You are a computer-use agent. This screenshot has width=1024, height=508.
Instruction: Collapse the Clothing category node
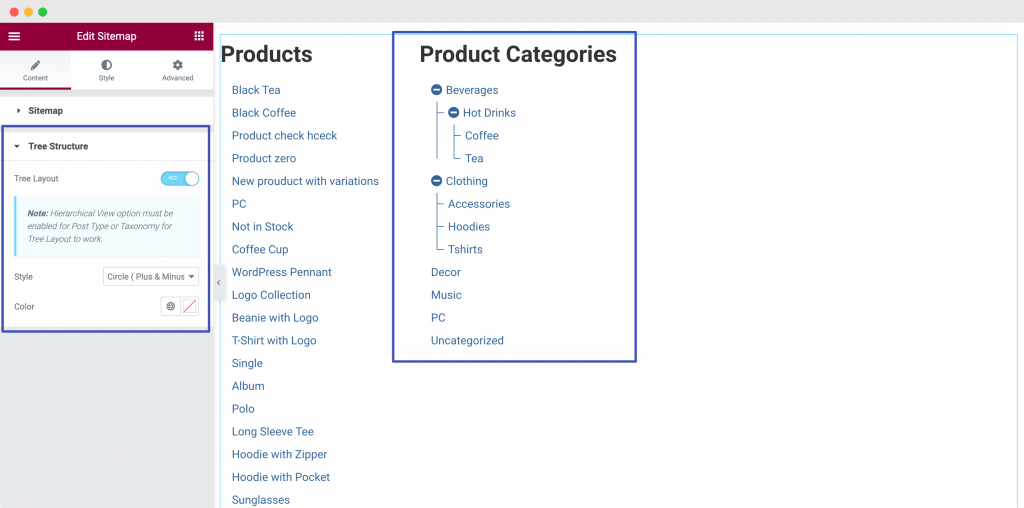point(436,181)
